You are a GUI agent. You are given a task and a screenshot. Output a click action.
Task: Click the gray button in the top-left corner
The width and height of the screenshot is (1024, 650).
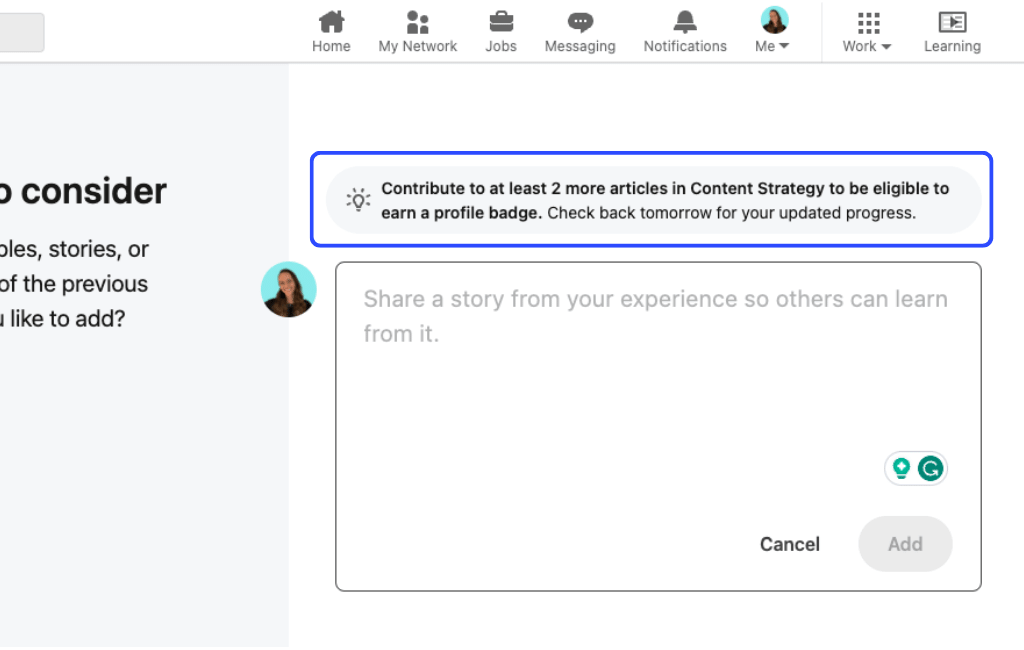click(20, 32)
